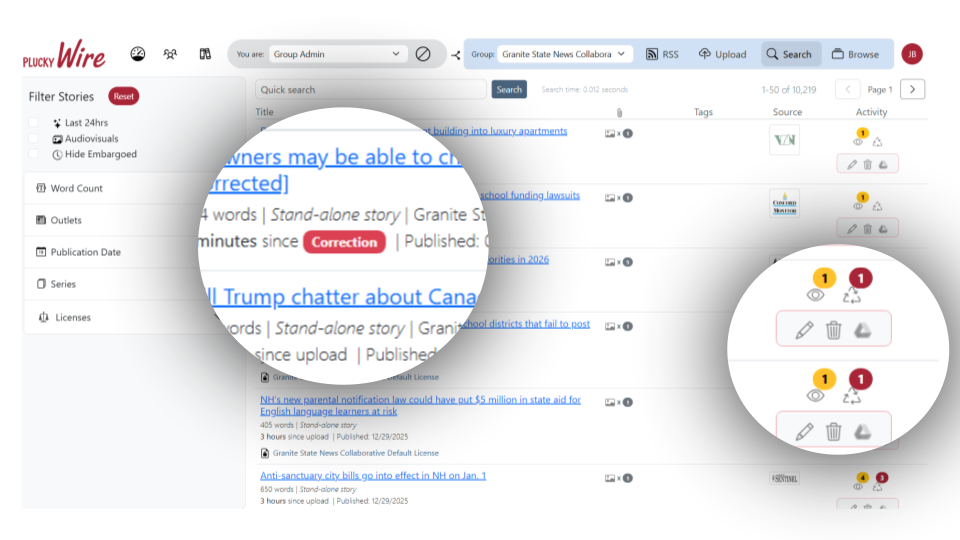Check the Audiovisuals filter box
The width and height of the screenshot is (960, 540).
tap(34, 139)
